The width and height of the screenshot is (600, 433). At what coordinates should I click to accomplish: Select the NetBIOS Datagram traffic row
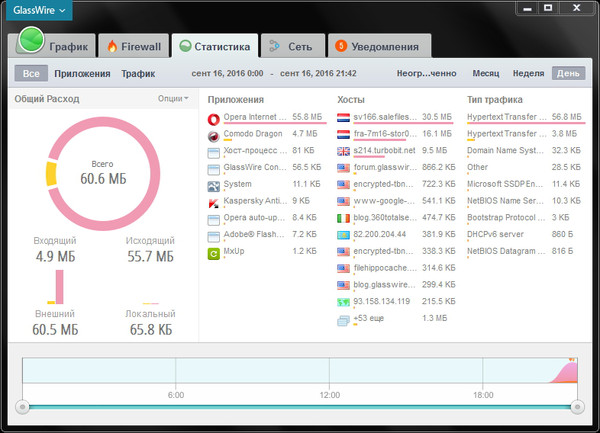tap(525, 251)
